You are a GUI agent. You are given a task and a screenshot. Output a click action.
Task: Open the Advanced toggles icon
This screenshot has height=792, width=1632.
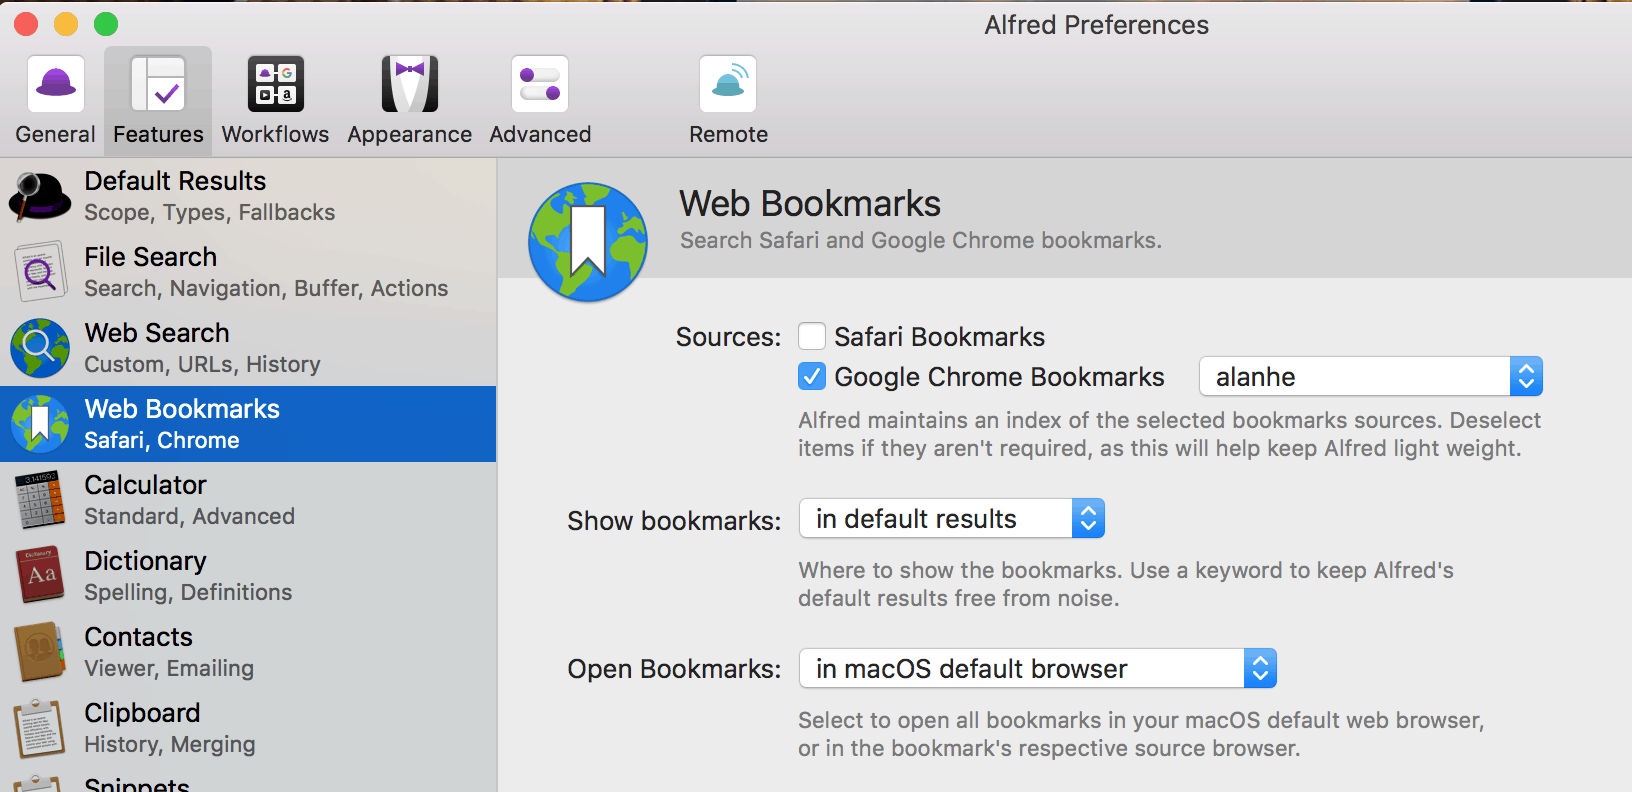click(x=540, y=84)
